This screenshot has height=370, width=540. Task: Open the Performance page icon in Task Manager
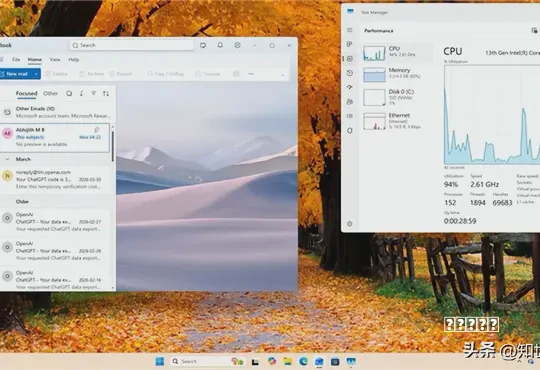tap(350, 59)
